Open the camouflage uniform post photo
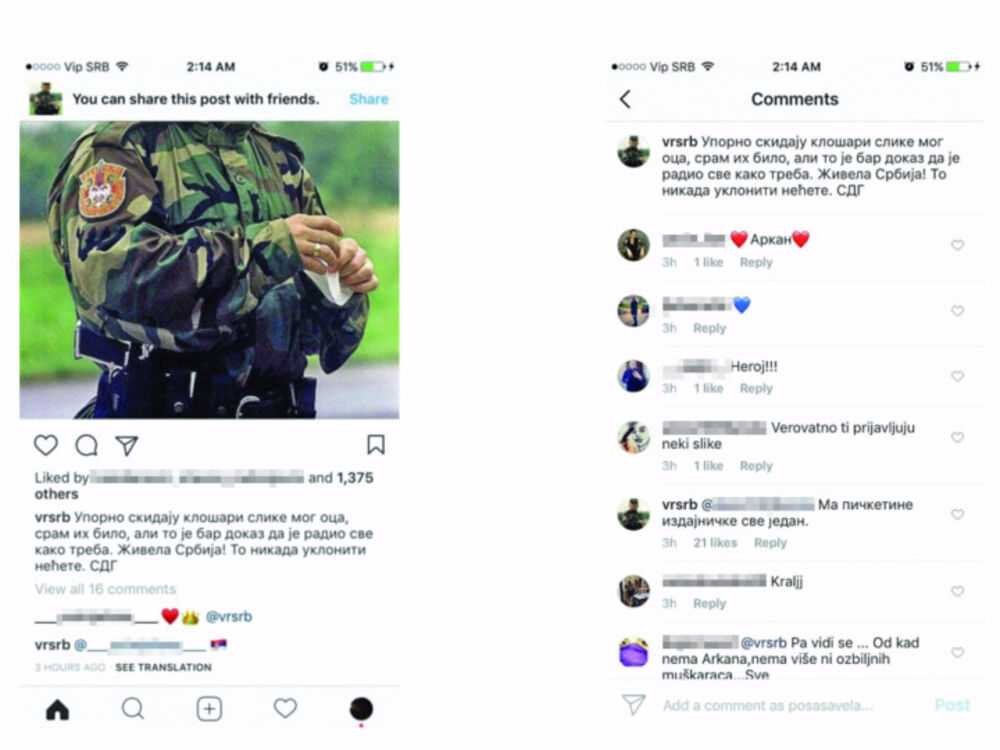 pyautogui.click(x=209, y=270)
